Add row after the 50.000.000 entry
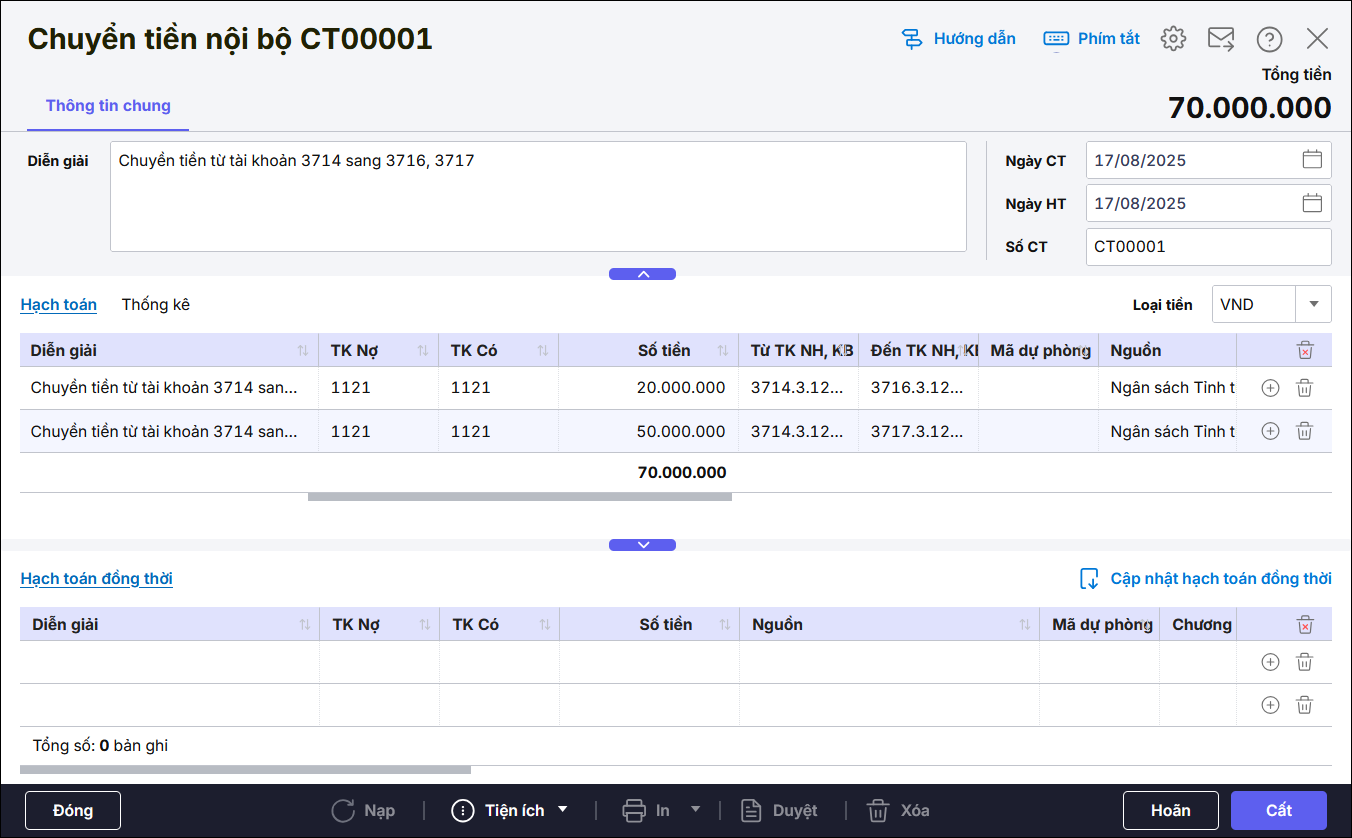Image resolution: width=1352 pixels, height=838 pixels. tap(1270, 431)
